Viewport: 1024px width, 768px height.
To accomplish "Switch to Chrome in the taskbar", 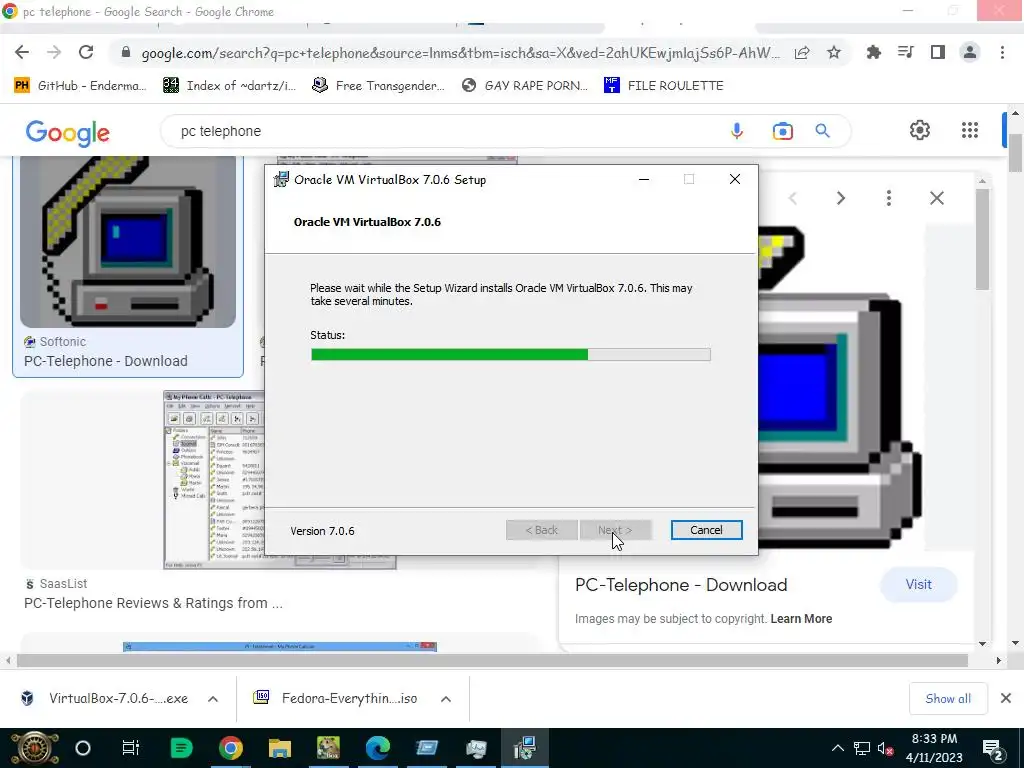I will coord(231,748).
